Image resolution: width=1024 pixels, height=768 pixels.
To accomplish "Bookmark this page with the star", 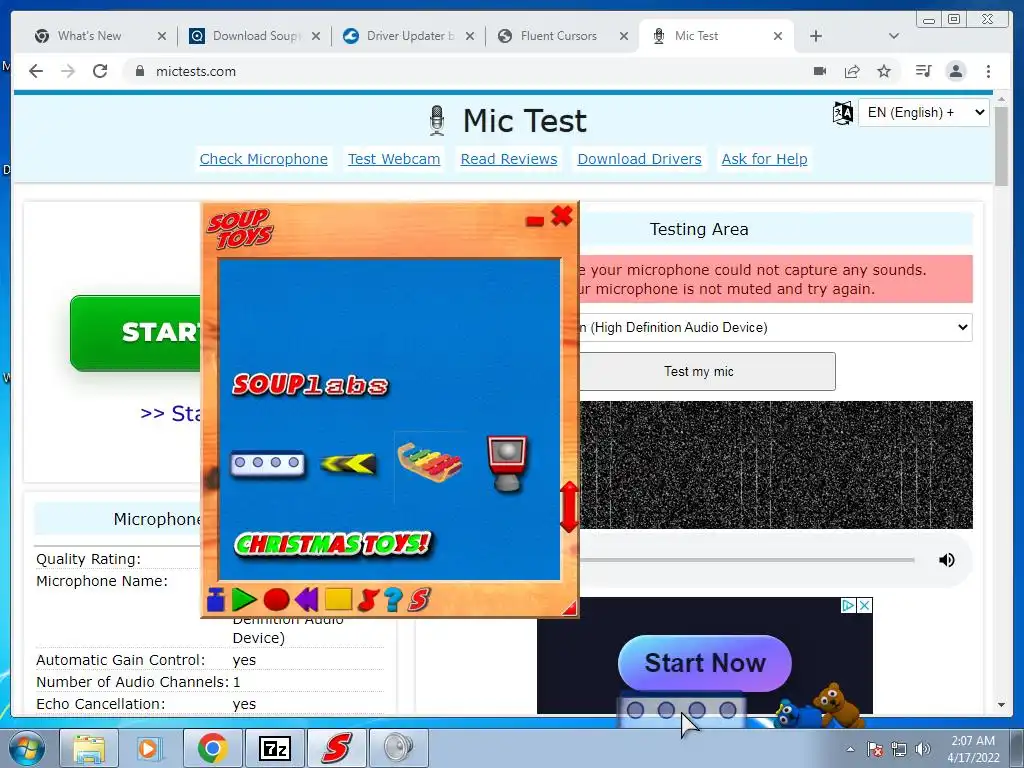I will pyautogui.click(x=884, y=71).
